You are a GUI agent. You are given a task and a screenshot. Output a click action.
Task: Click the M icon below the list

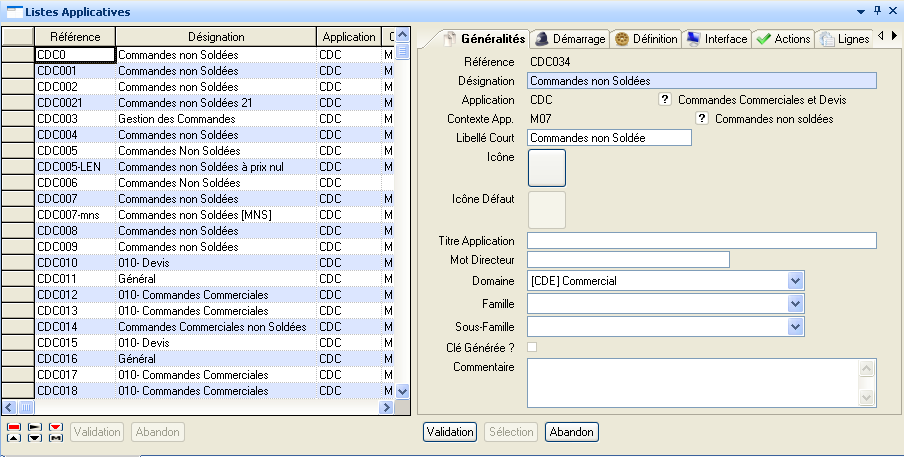[x=56, y=438]
